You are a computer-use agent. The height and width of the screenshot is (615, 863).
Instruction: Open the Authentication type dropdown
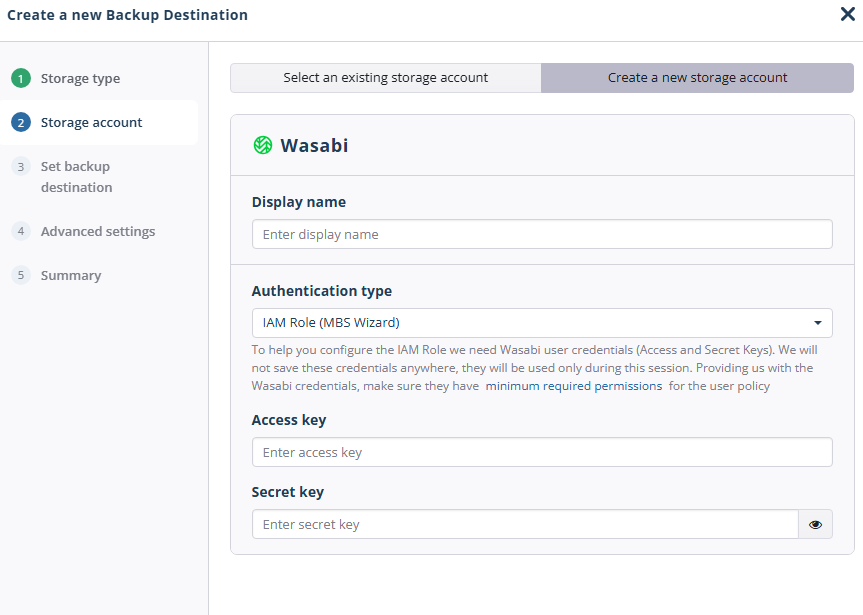[542, 323]
